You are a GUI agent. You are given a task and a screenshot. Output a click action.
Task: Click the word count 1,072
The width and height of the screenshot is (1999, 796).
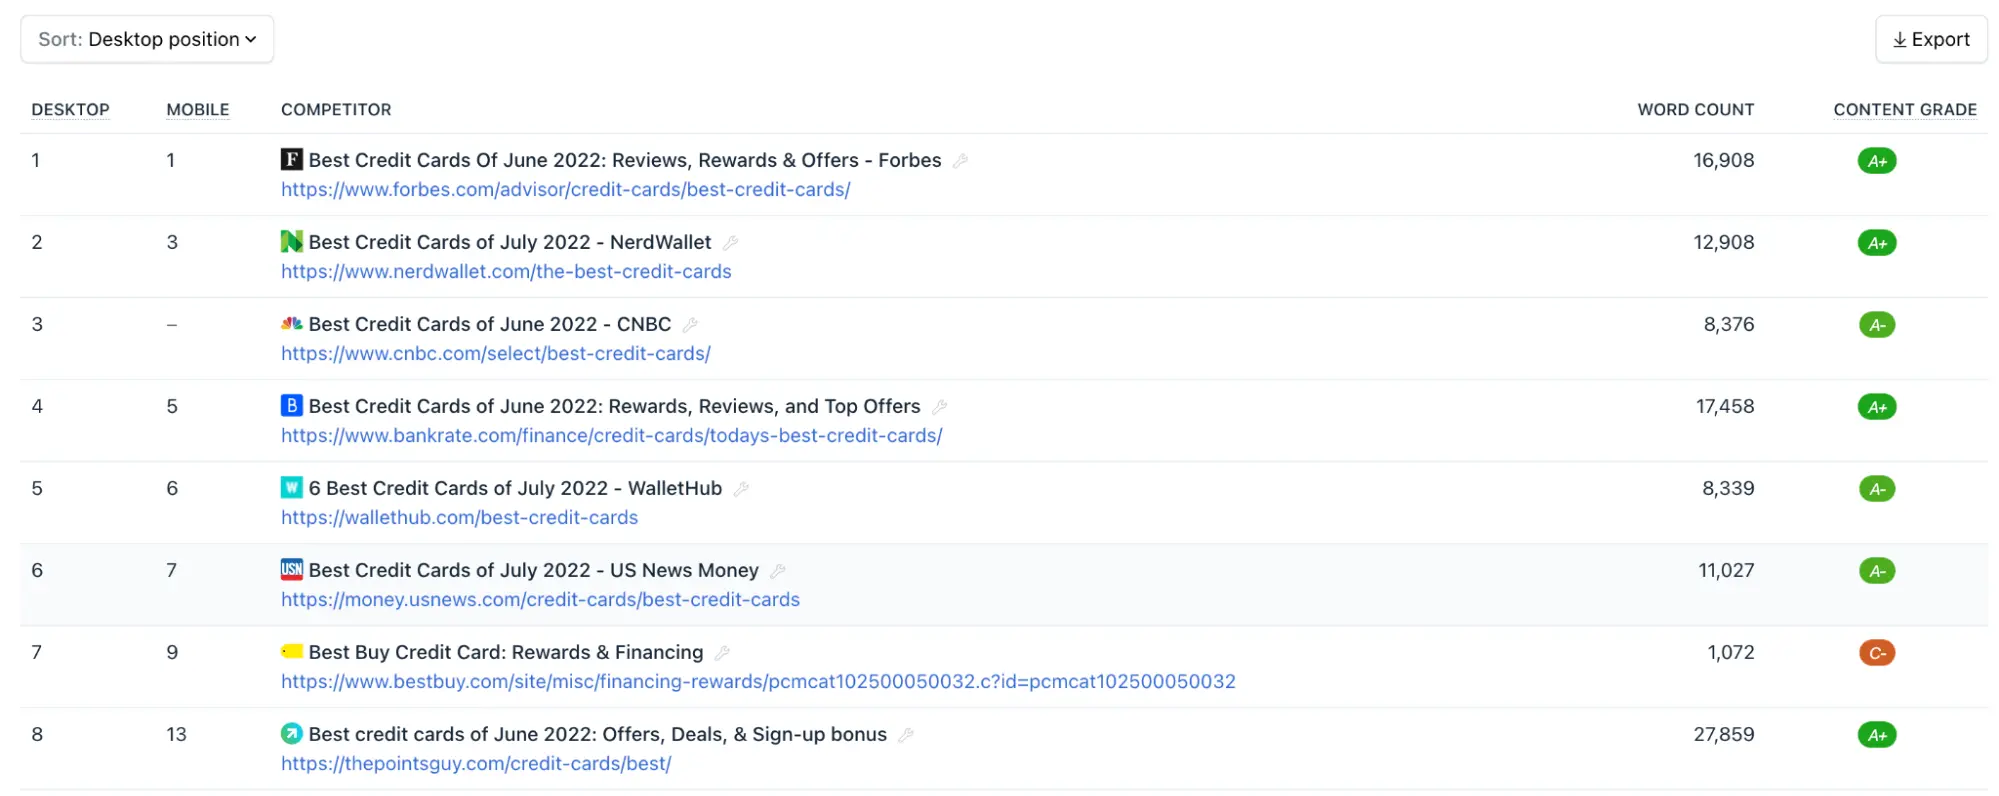(x=1731, y=652)
